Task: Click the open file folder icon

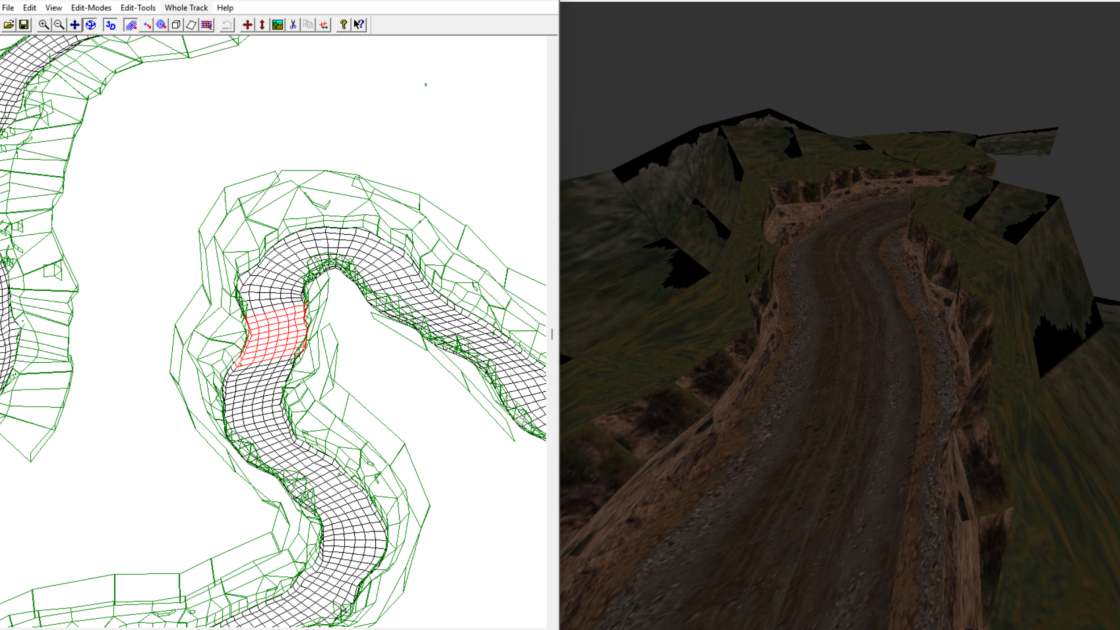Action: (x=9, y=25)
